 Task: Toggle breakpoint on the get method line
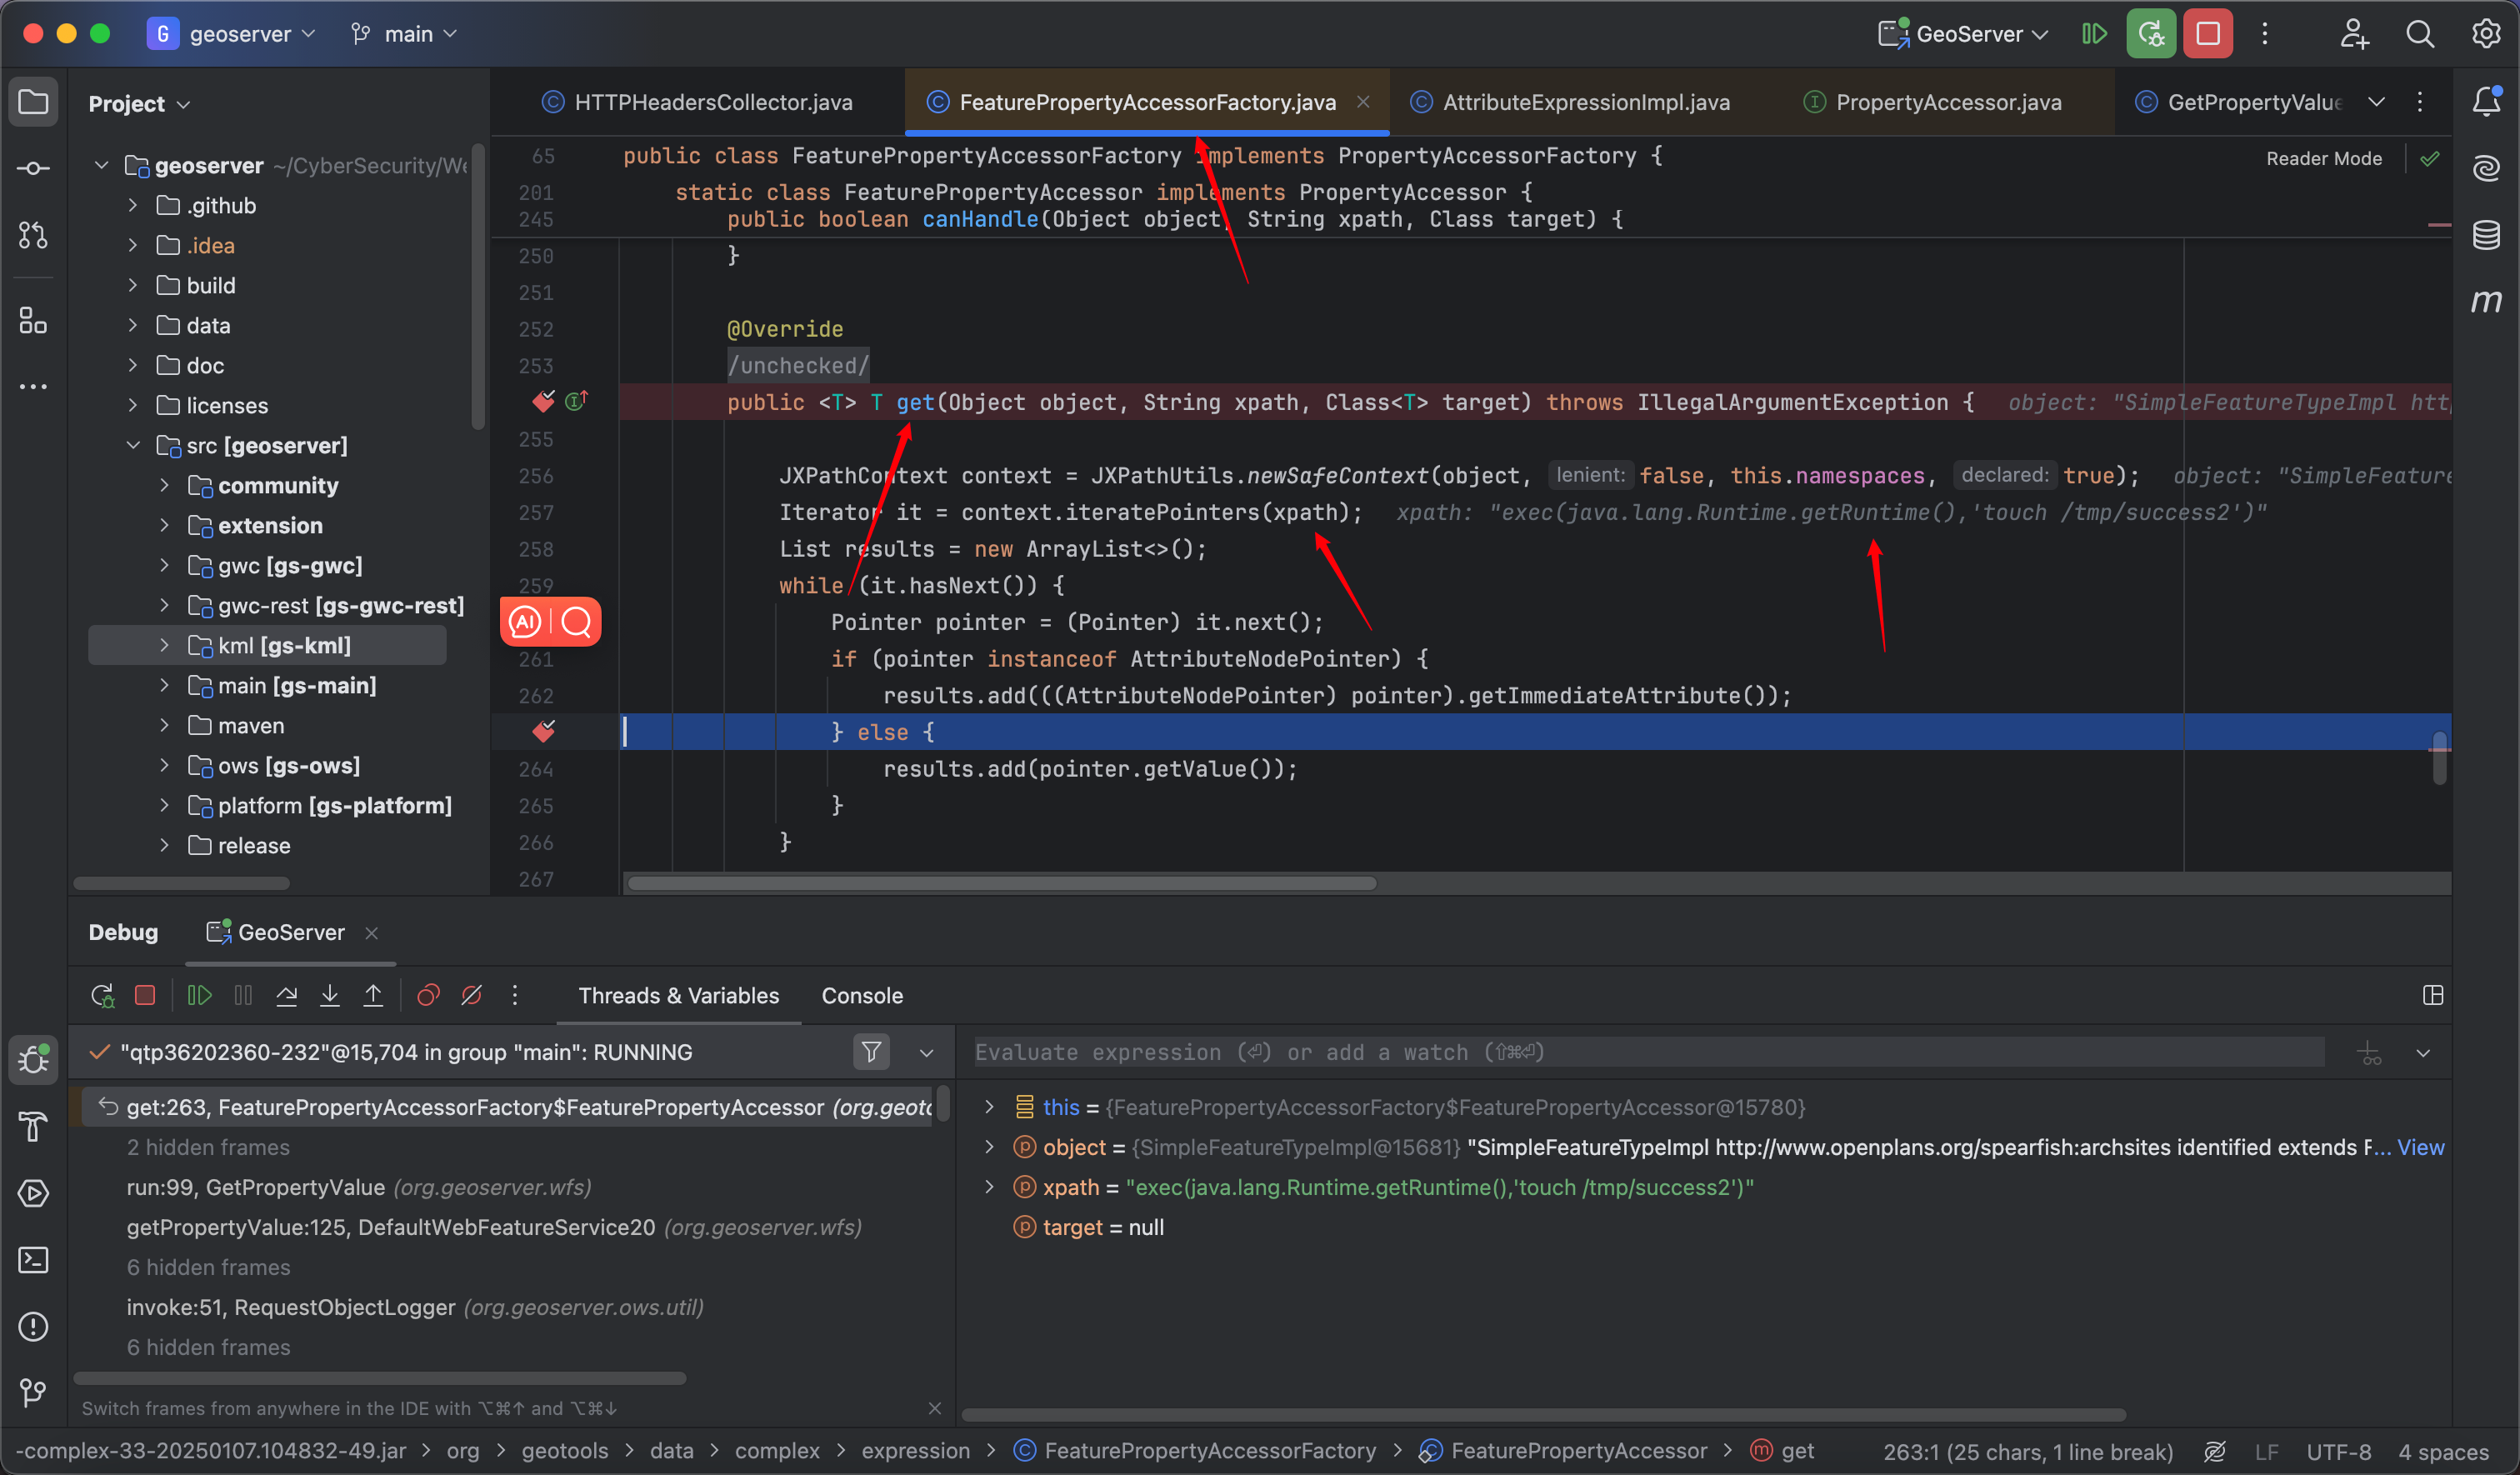point(543,402)
